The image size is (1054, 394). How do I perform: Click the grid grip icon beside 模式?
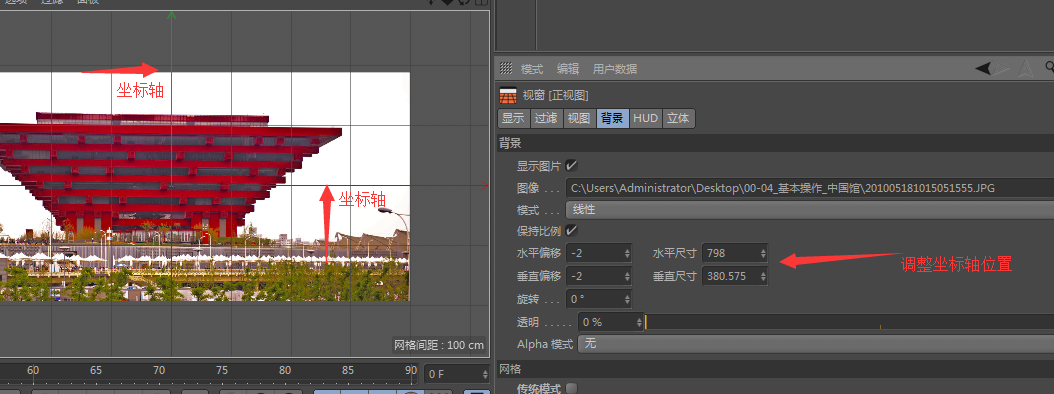point(506,68)
